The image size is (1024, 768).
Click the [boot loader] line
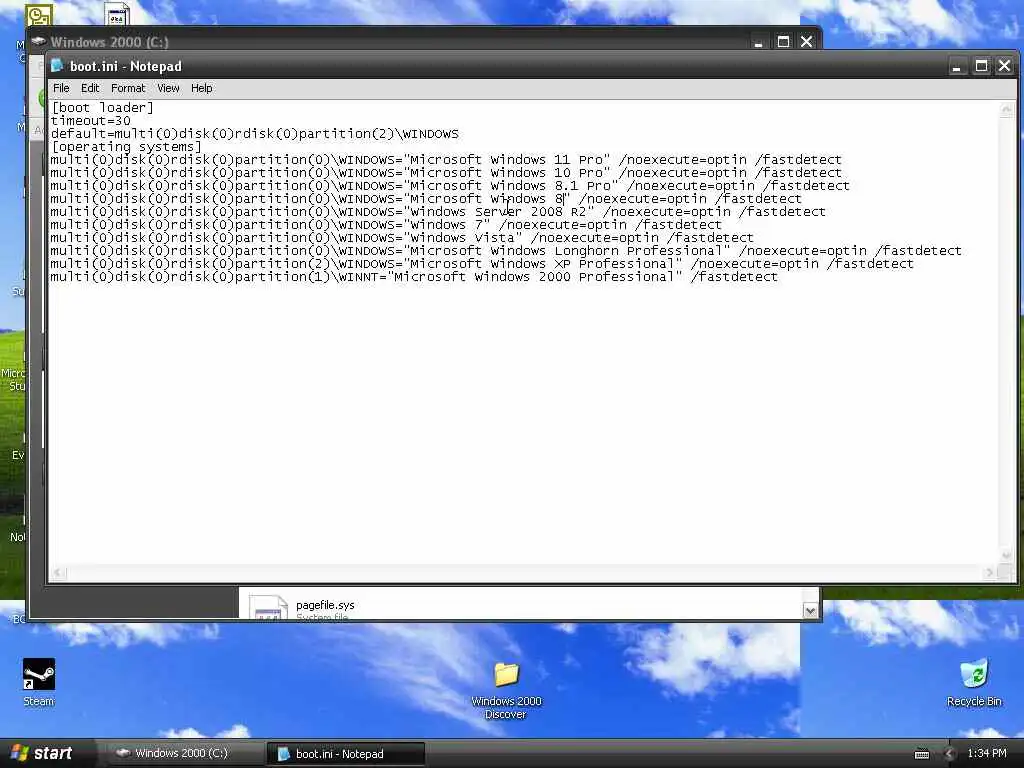[x=103, y=108]
